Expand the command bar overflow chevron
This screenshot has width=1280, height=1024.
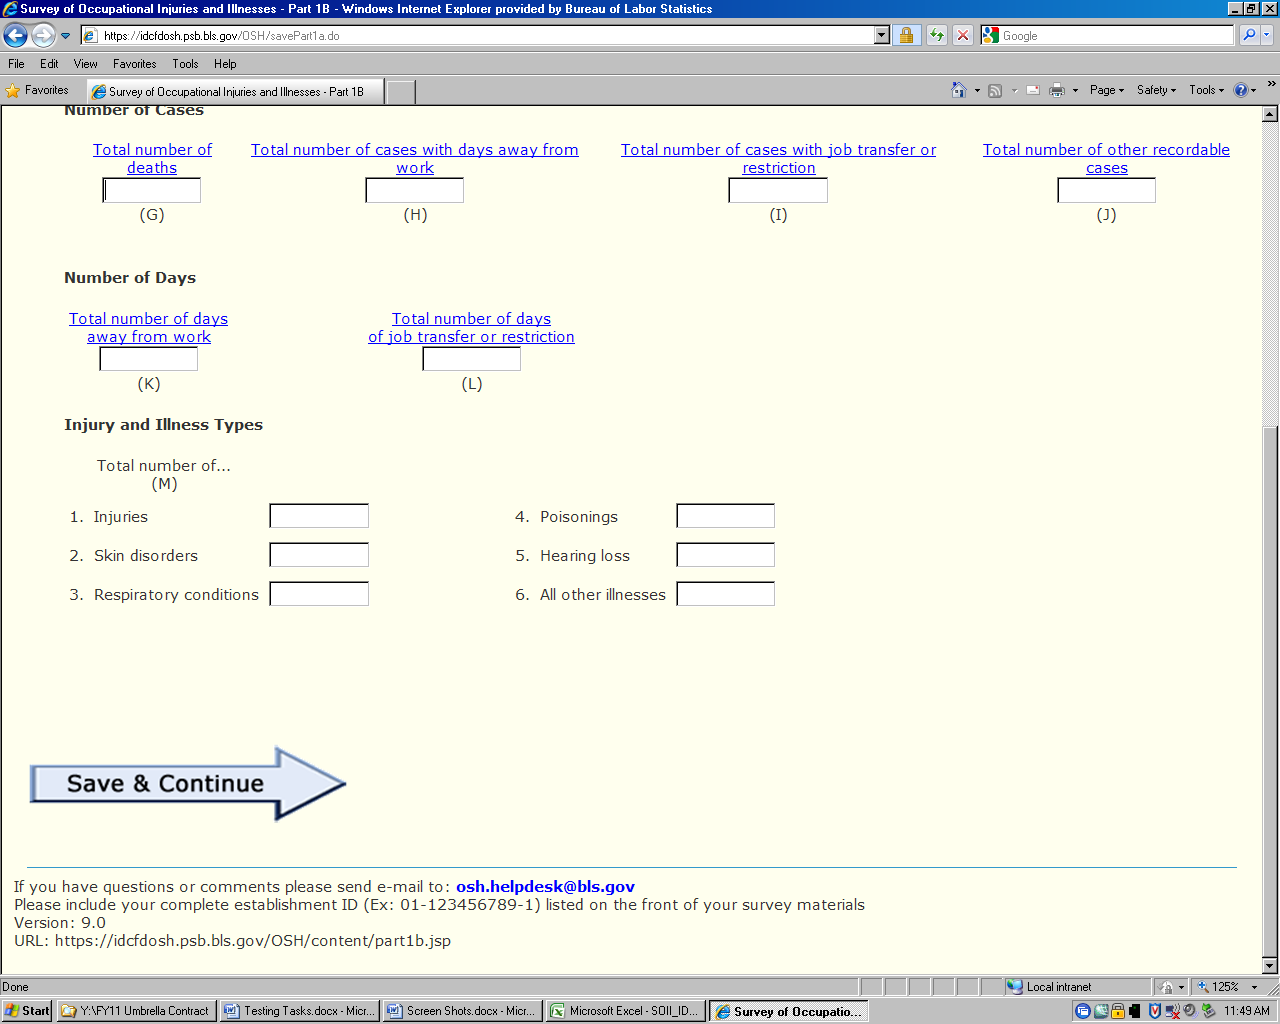[x=1271, y=84]
